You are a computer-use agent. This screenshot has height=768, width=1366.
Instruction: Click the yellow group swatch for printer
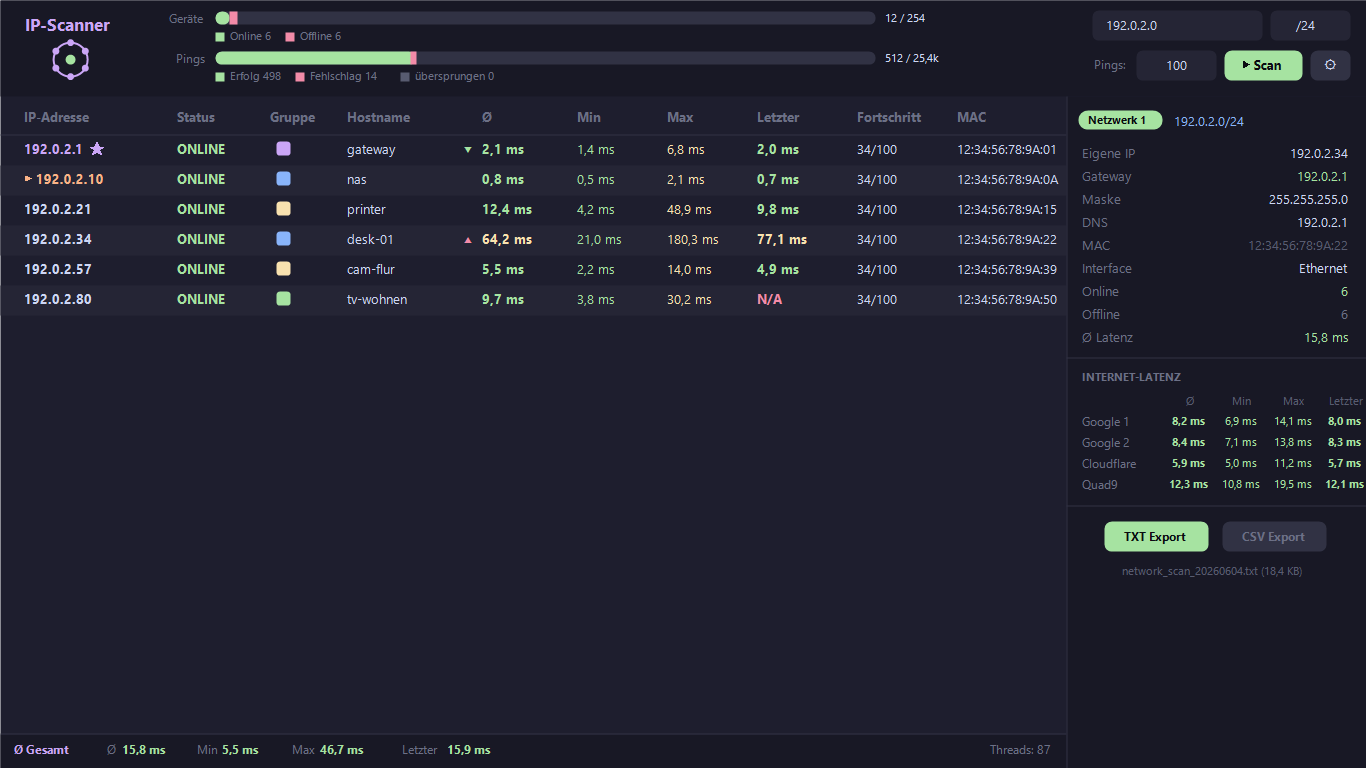[x=284, y=209]
